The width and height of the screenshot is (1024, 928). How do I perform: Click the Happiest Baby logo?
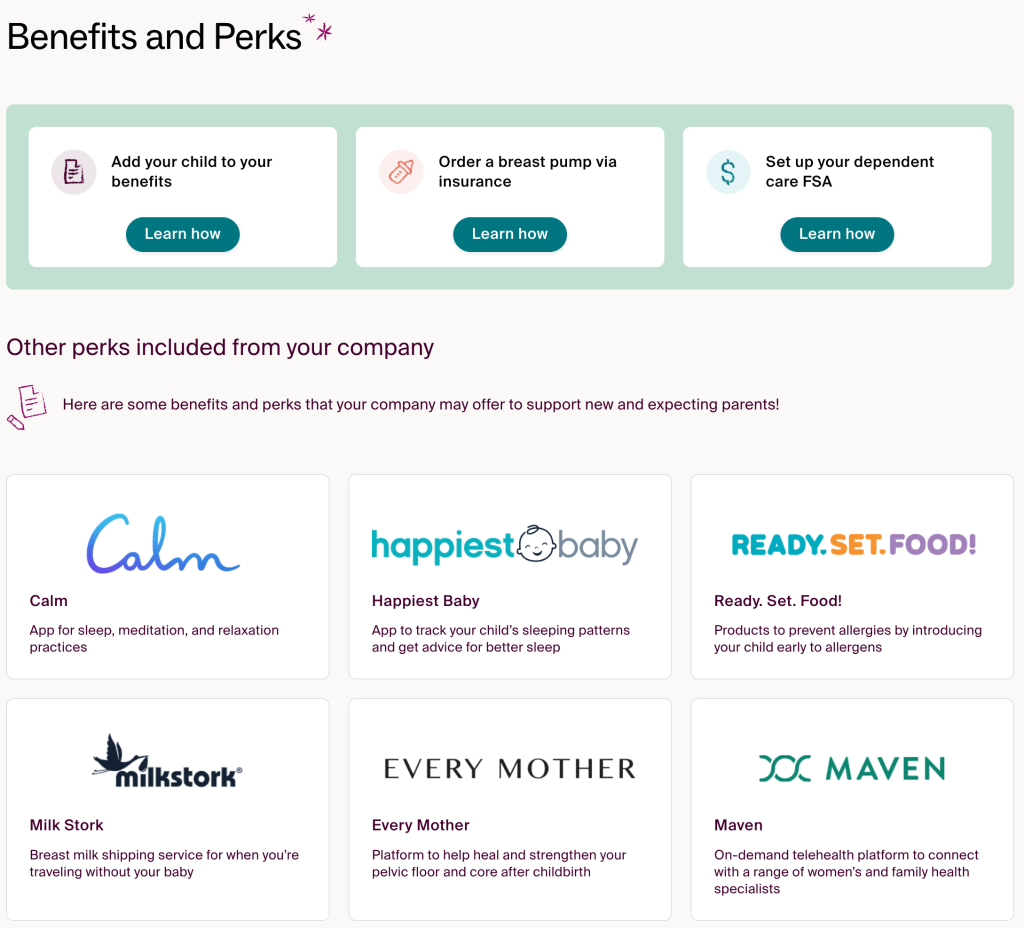pyautogui.click(x=504, y=545)
